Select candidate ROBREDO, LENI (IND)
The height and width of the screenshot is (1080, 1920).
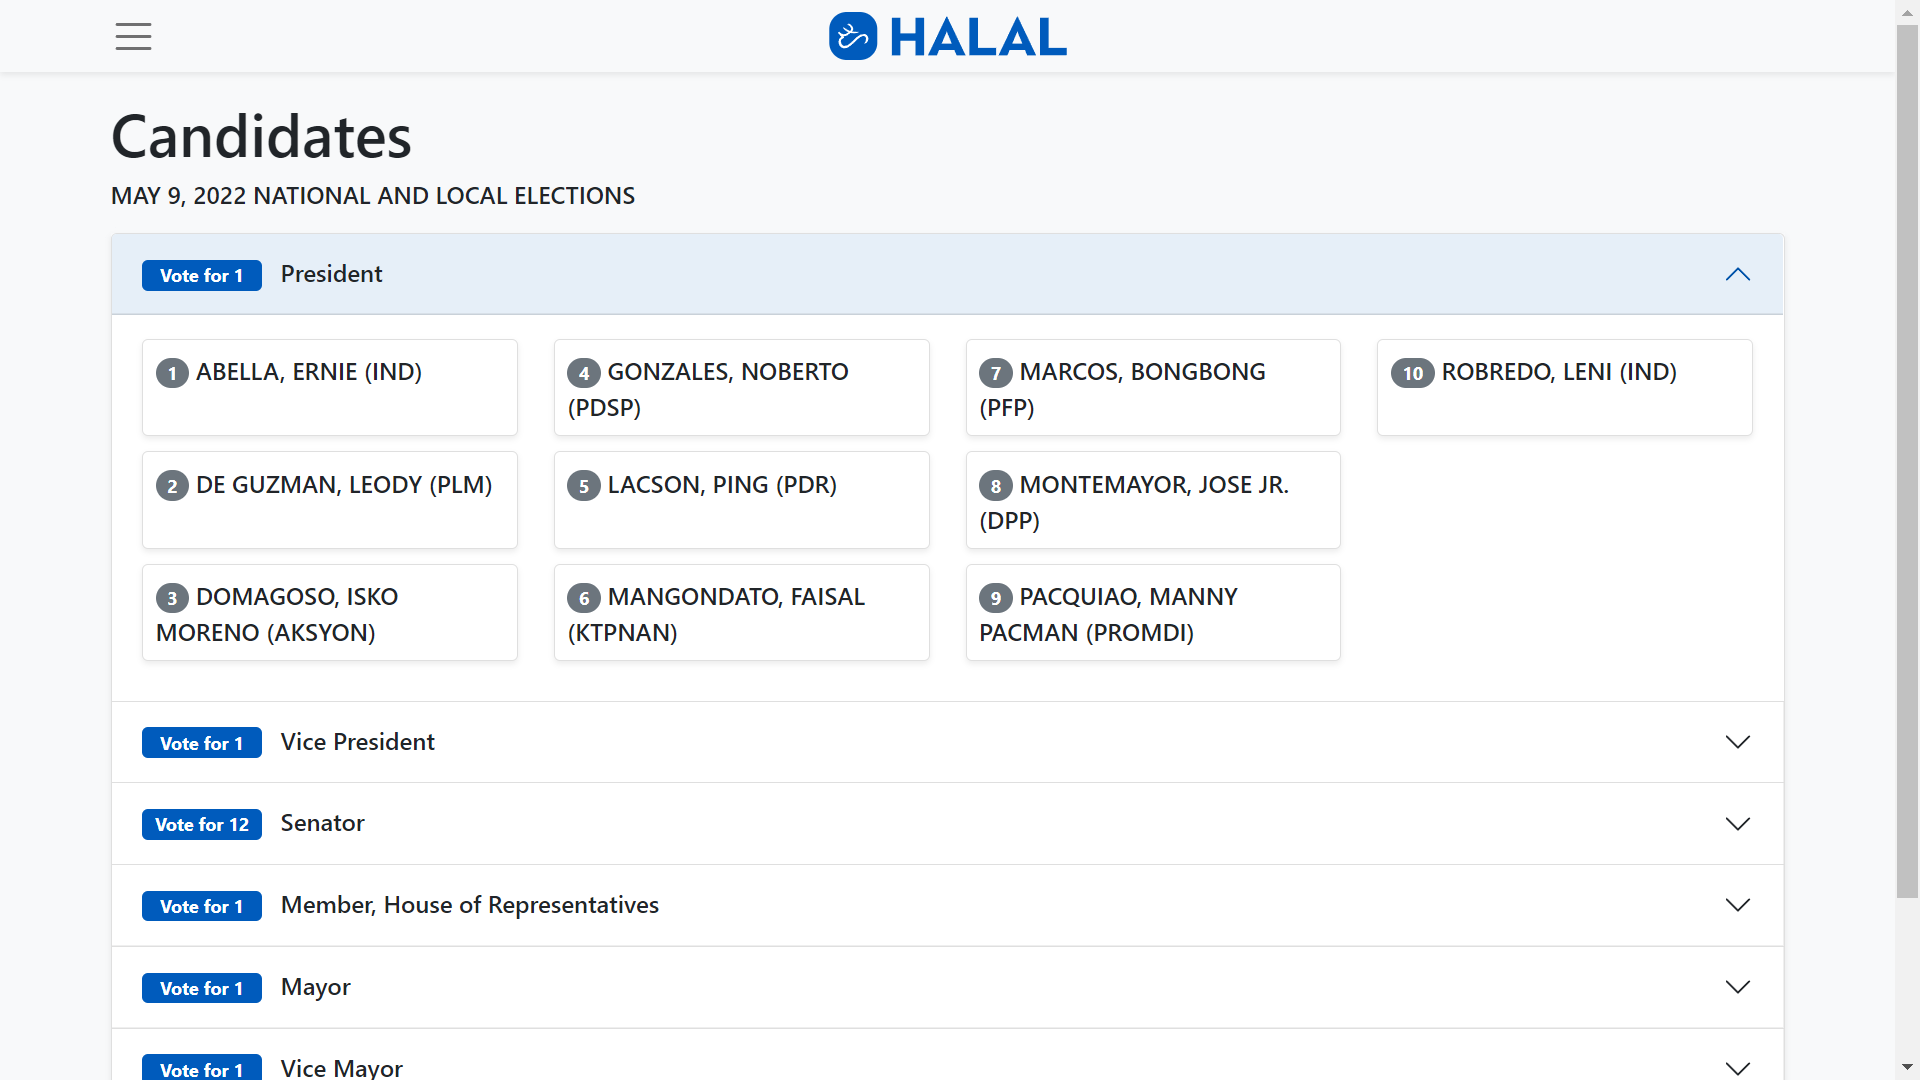point(1564,387)
